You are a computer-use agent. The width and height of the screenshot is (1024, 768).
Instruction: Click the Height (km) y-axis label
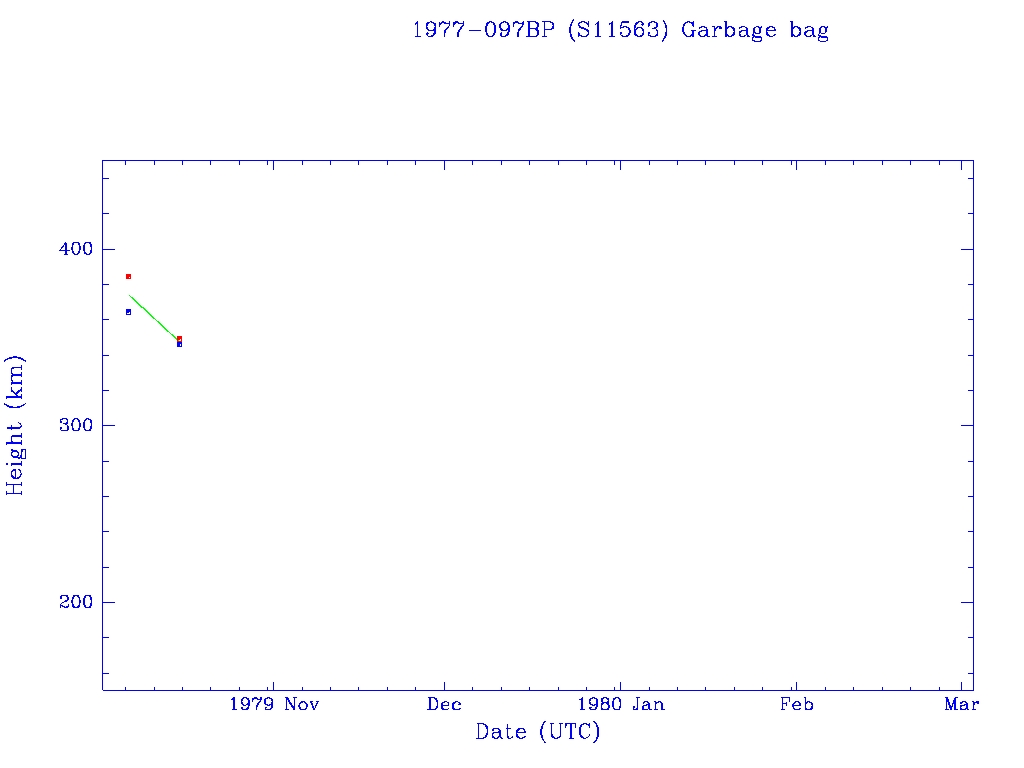point(16,425)
